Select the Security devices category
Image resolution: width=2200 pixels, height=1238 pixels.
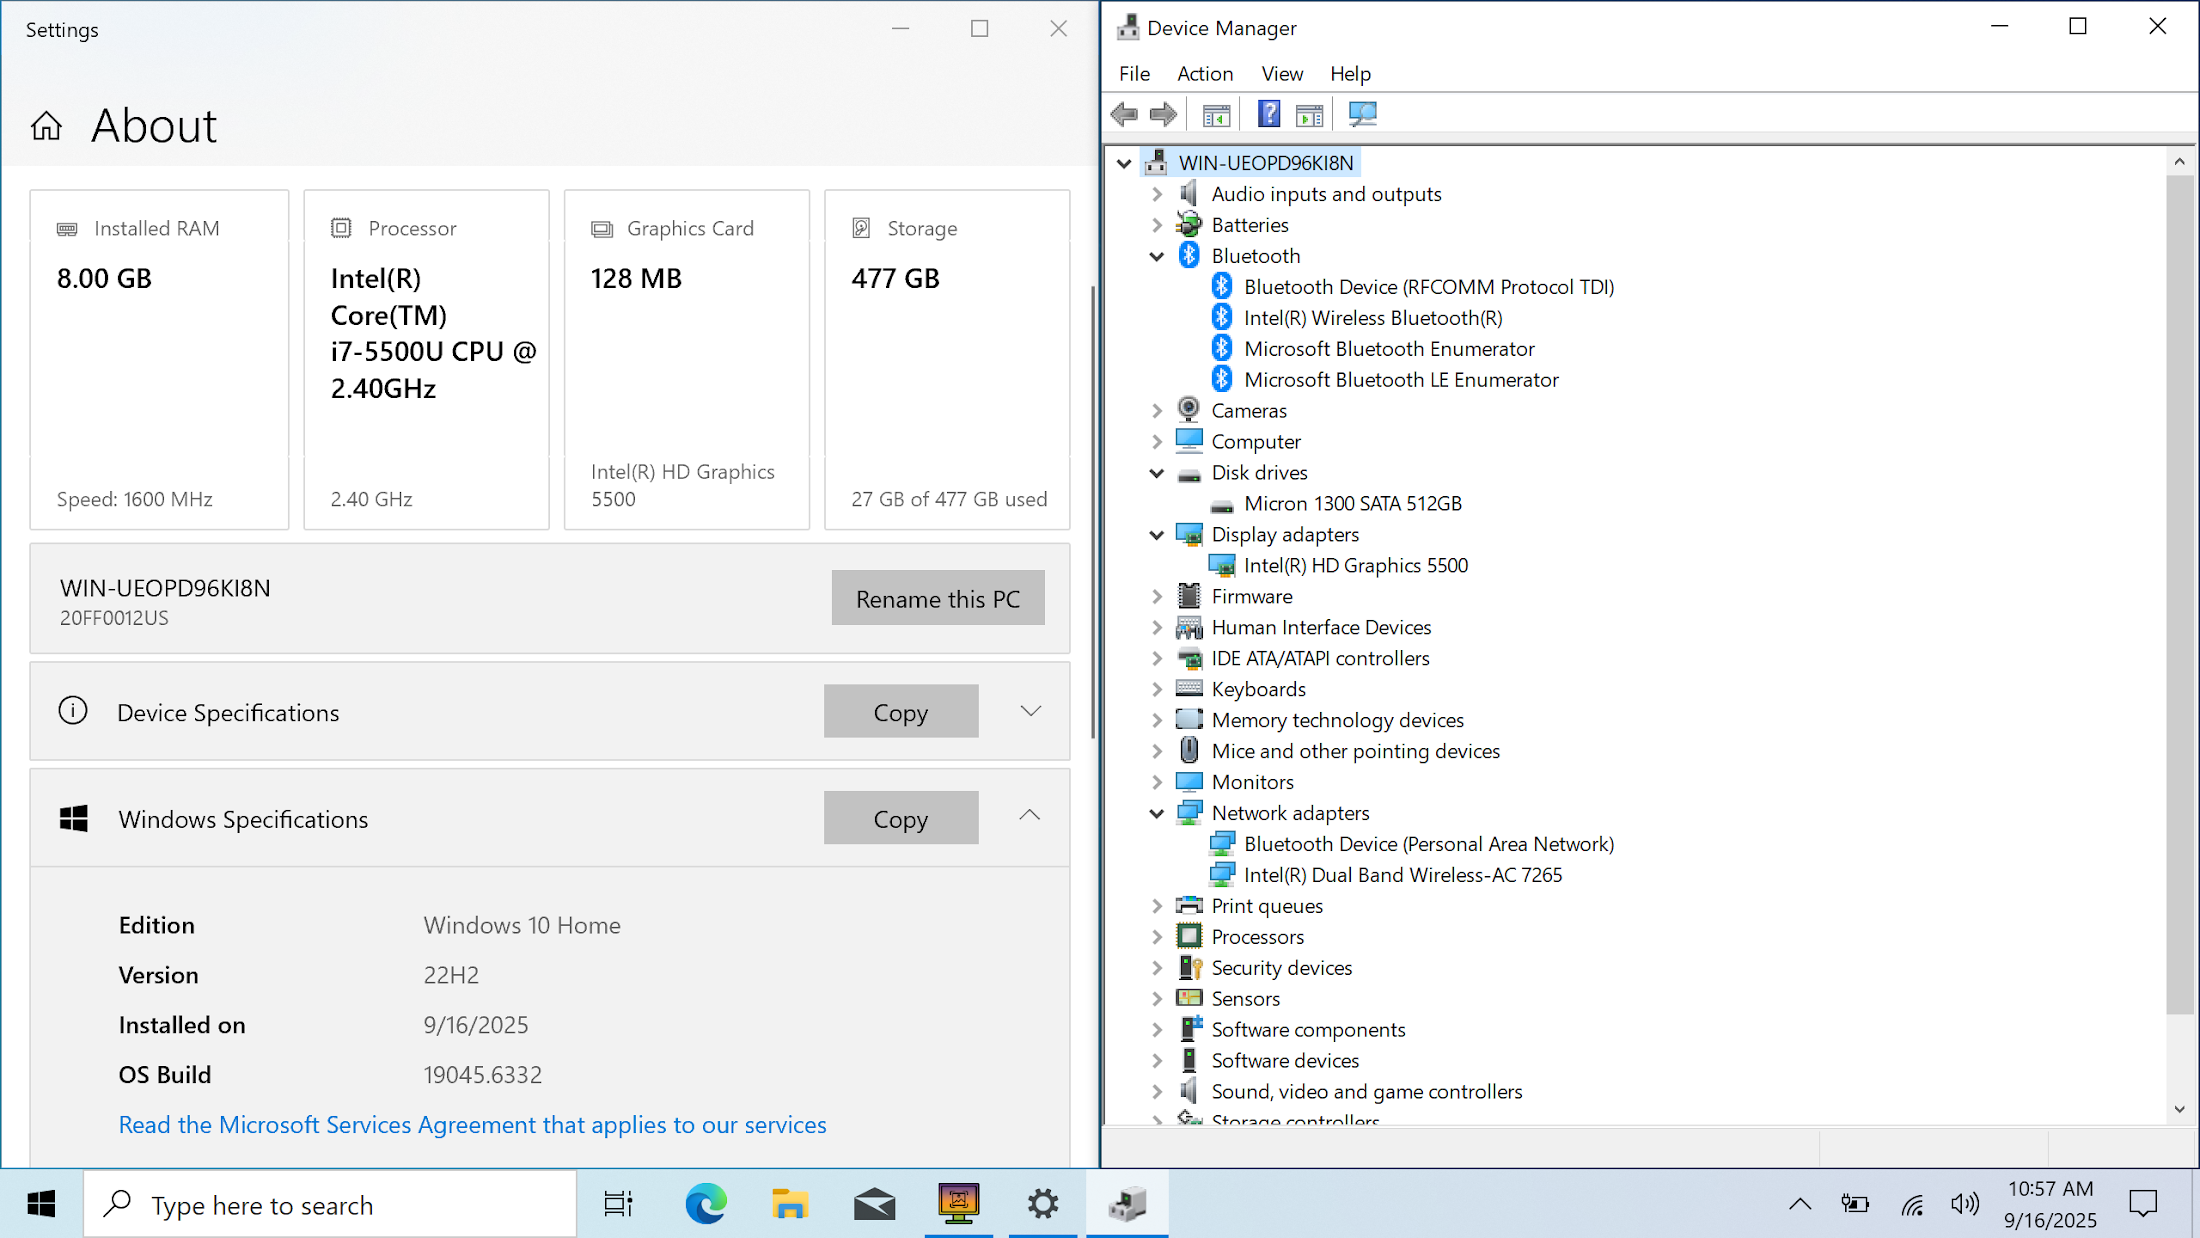[1281, 968]
